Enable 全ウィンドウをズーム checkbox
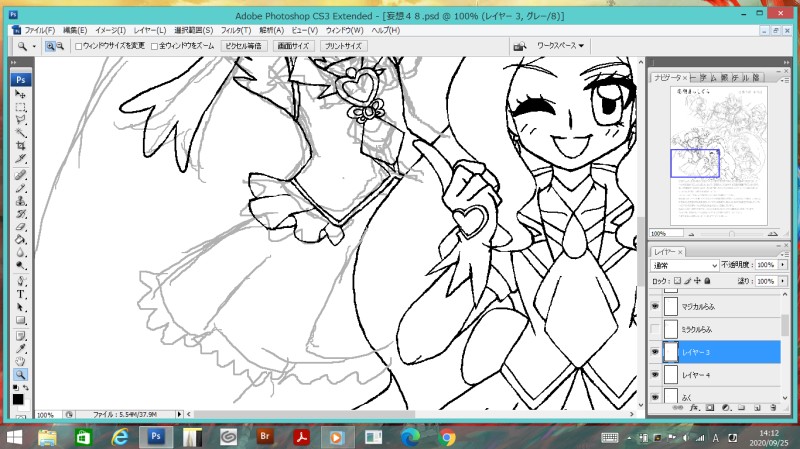Screen dimensions: 800x449 [x=154, y=46]
